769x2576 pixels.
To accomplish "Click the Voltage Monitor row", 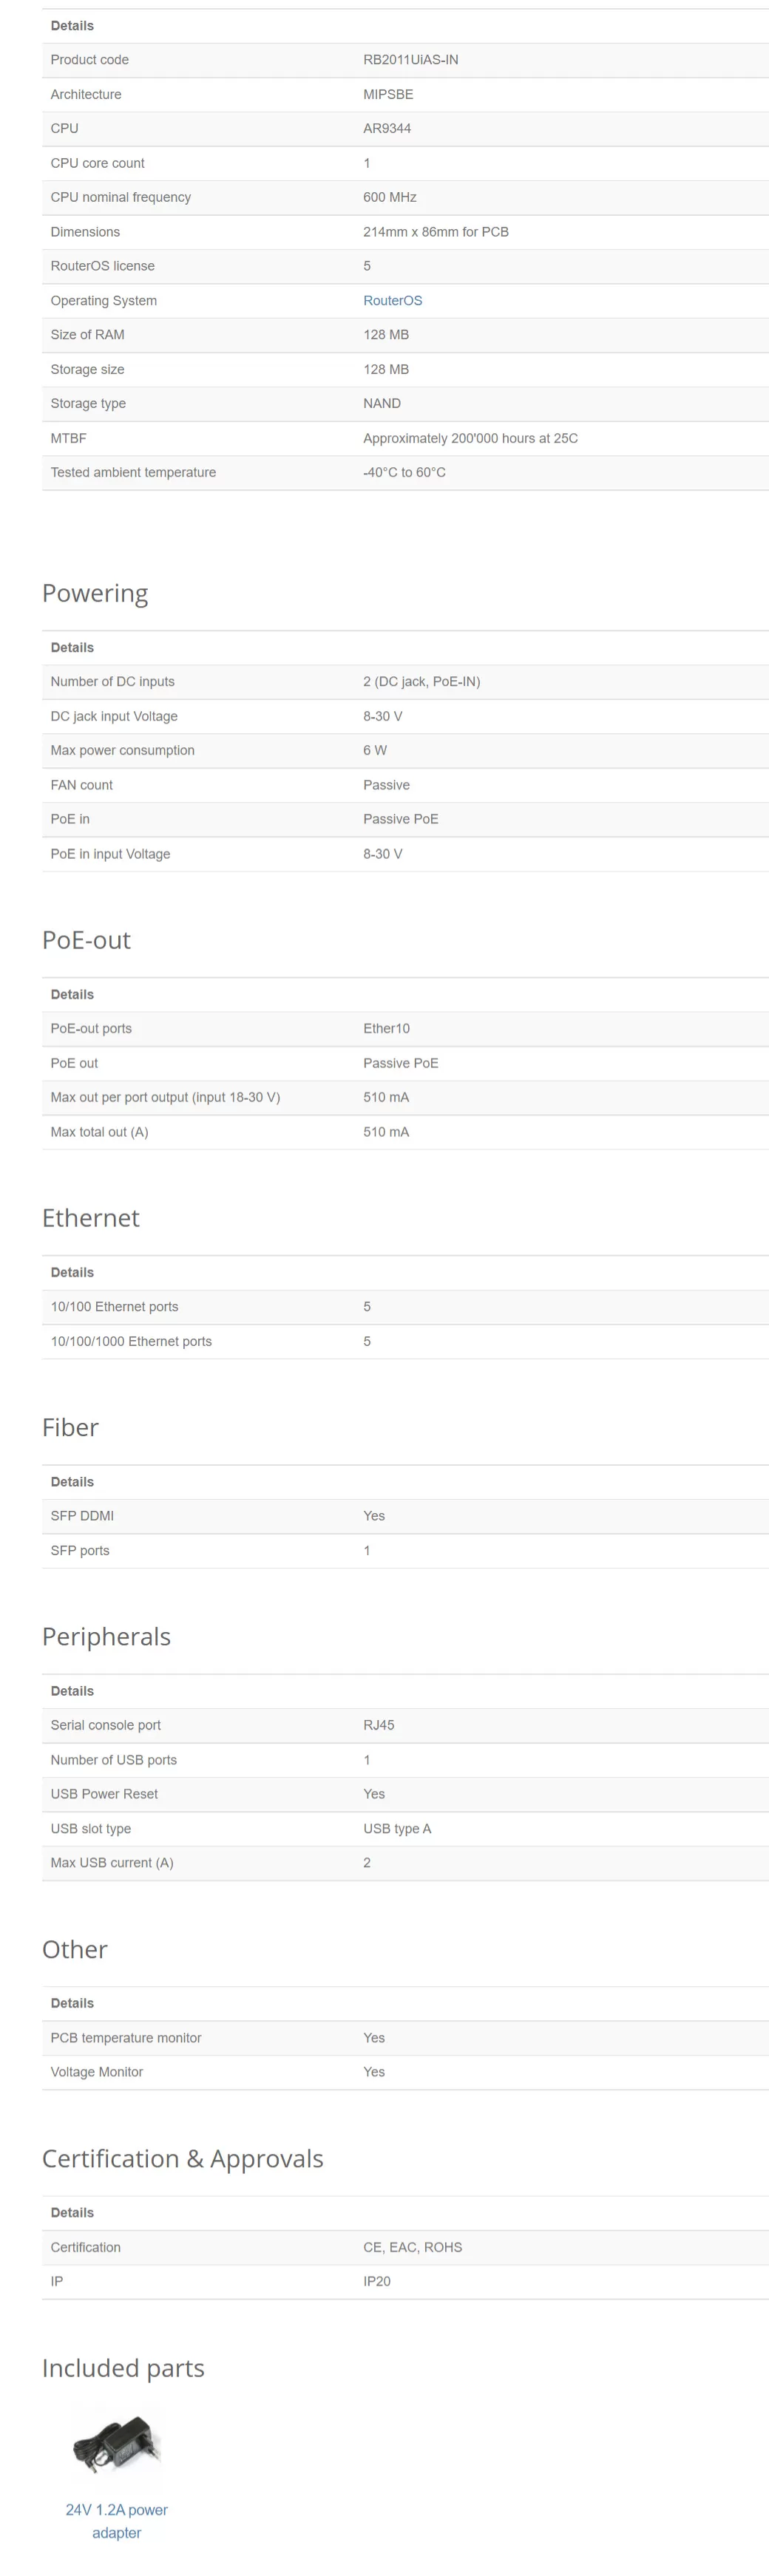I will tap(405, 2072).
